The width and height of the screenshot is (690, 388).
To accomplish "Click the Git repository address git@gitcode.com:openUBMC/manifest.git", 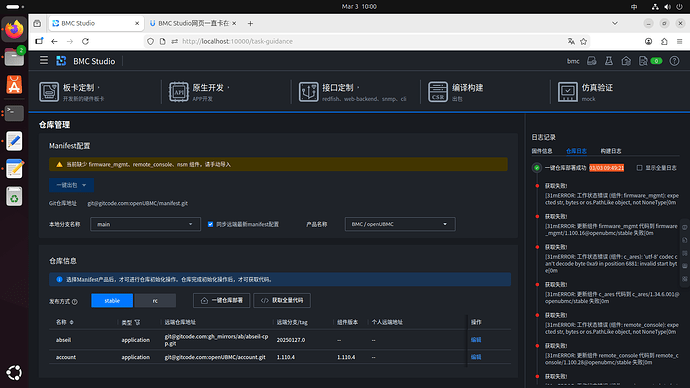I will 138,203.
